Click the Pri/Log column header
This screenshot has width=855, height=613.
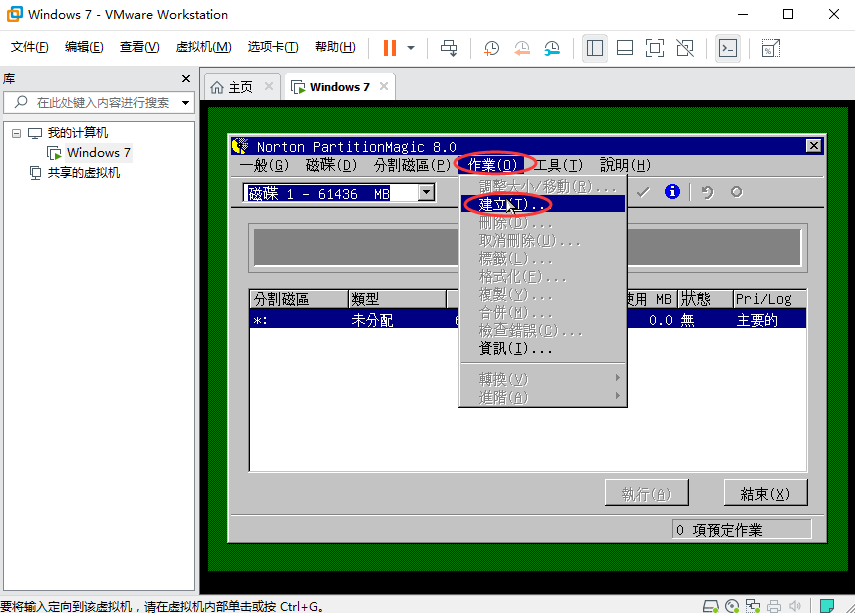click(769, 299)
